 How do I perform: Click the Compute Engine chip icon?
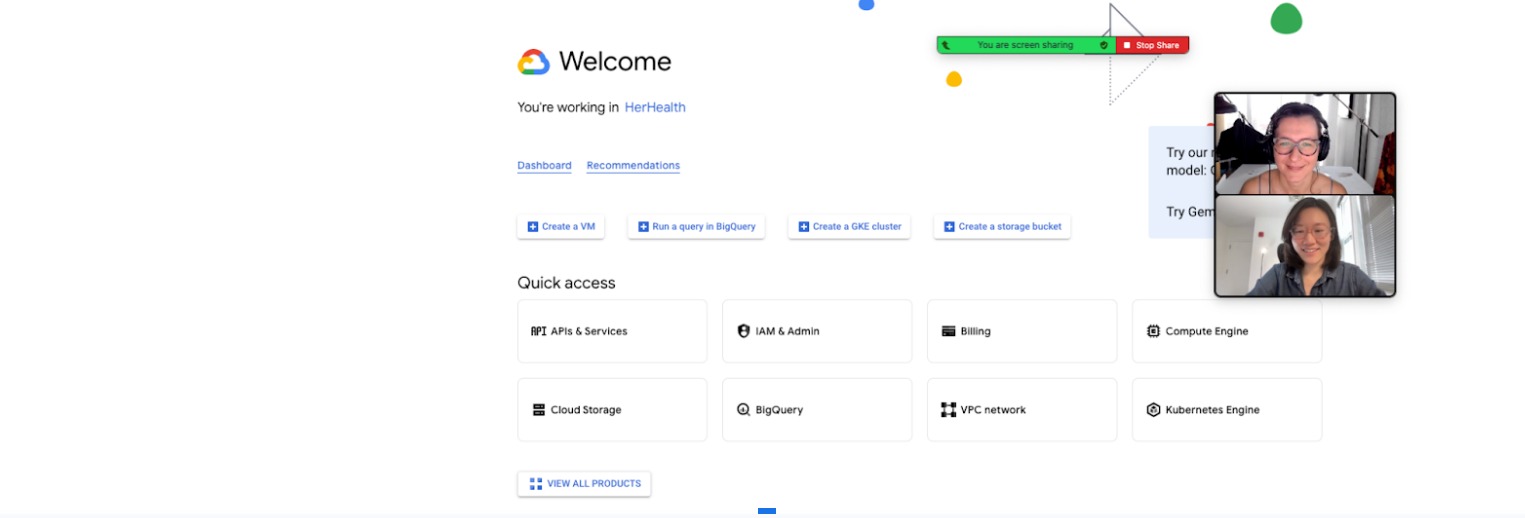point(1153,331)
